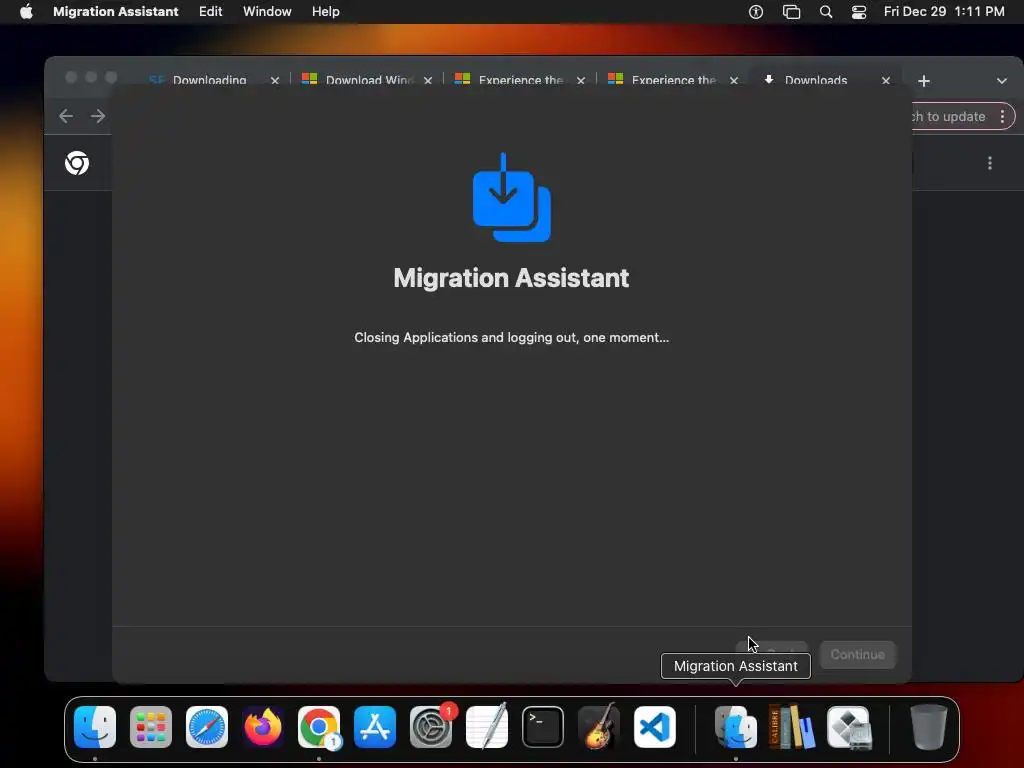Click the Migration Assistant heading text
Screen dimensions: 1024x768
coord(511,278)
